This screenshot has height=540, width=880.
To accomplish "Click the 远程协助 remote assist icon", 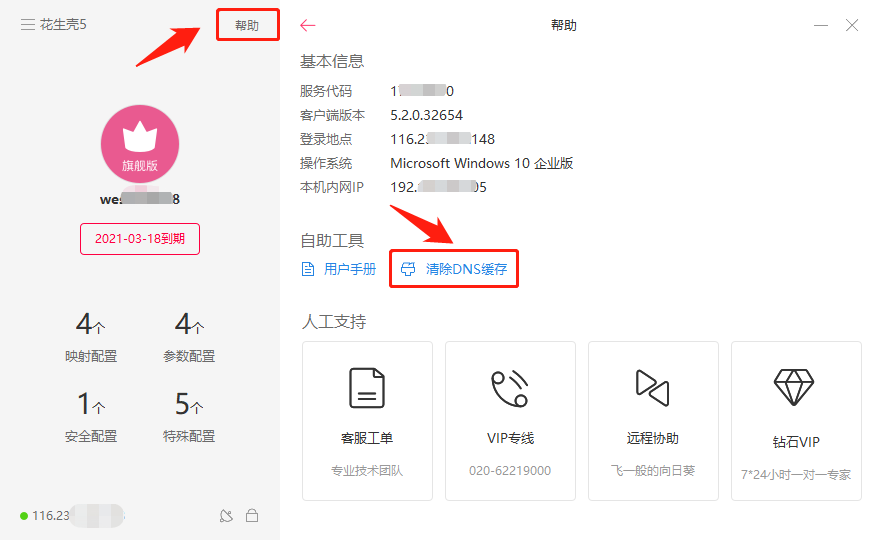I will coord(652,387).
